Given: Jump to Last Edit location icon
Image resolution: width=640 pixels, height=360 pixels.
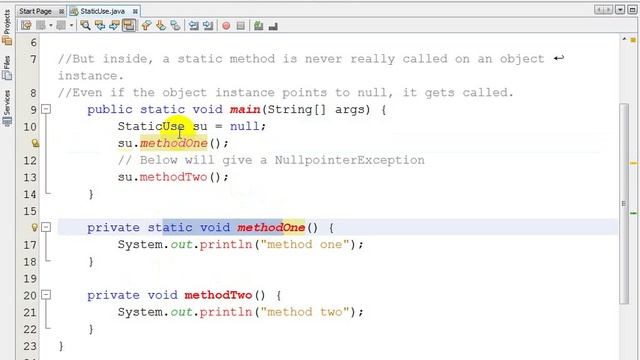Looking at the screenshot, I should tap(26, 26).
